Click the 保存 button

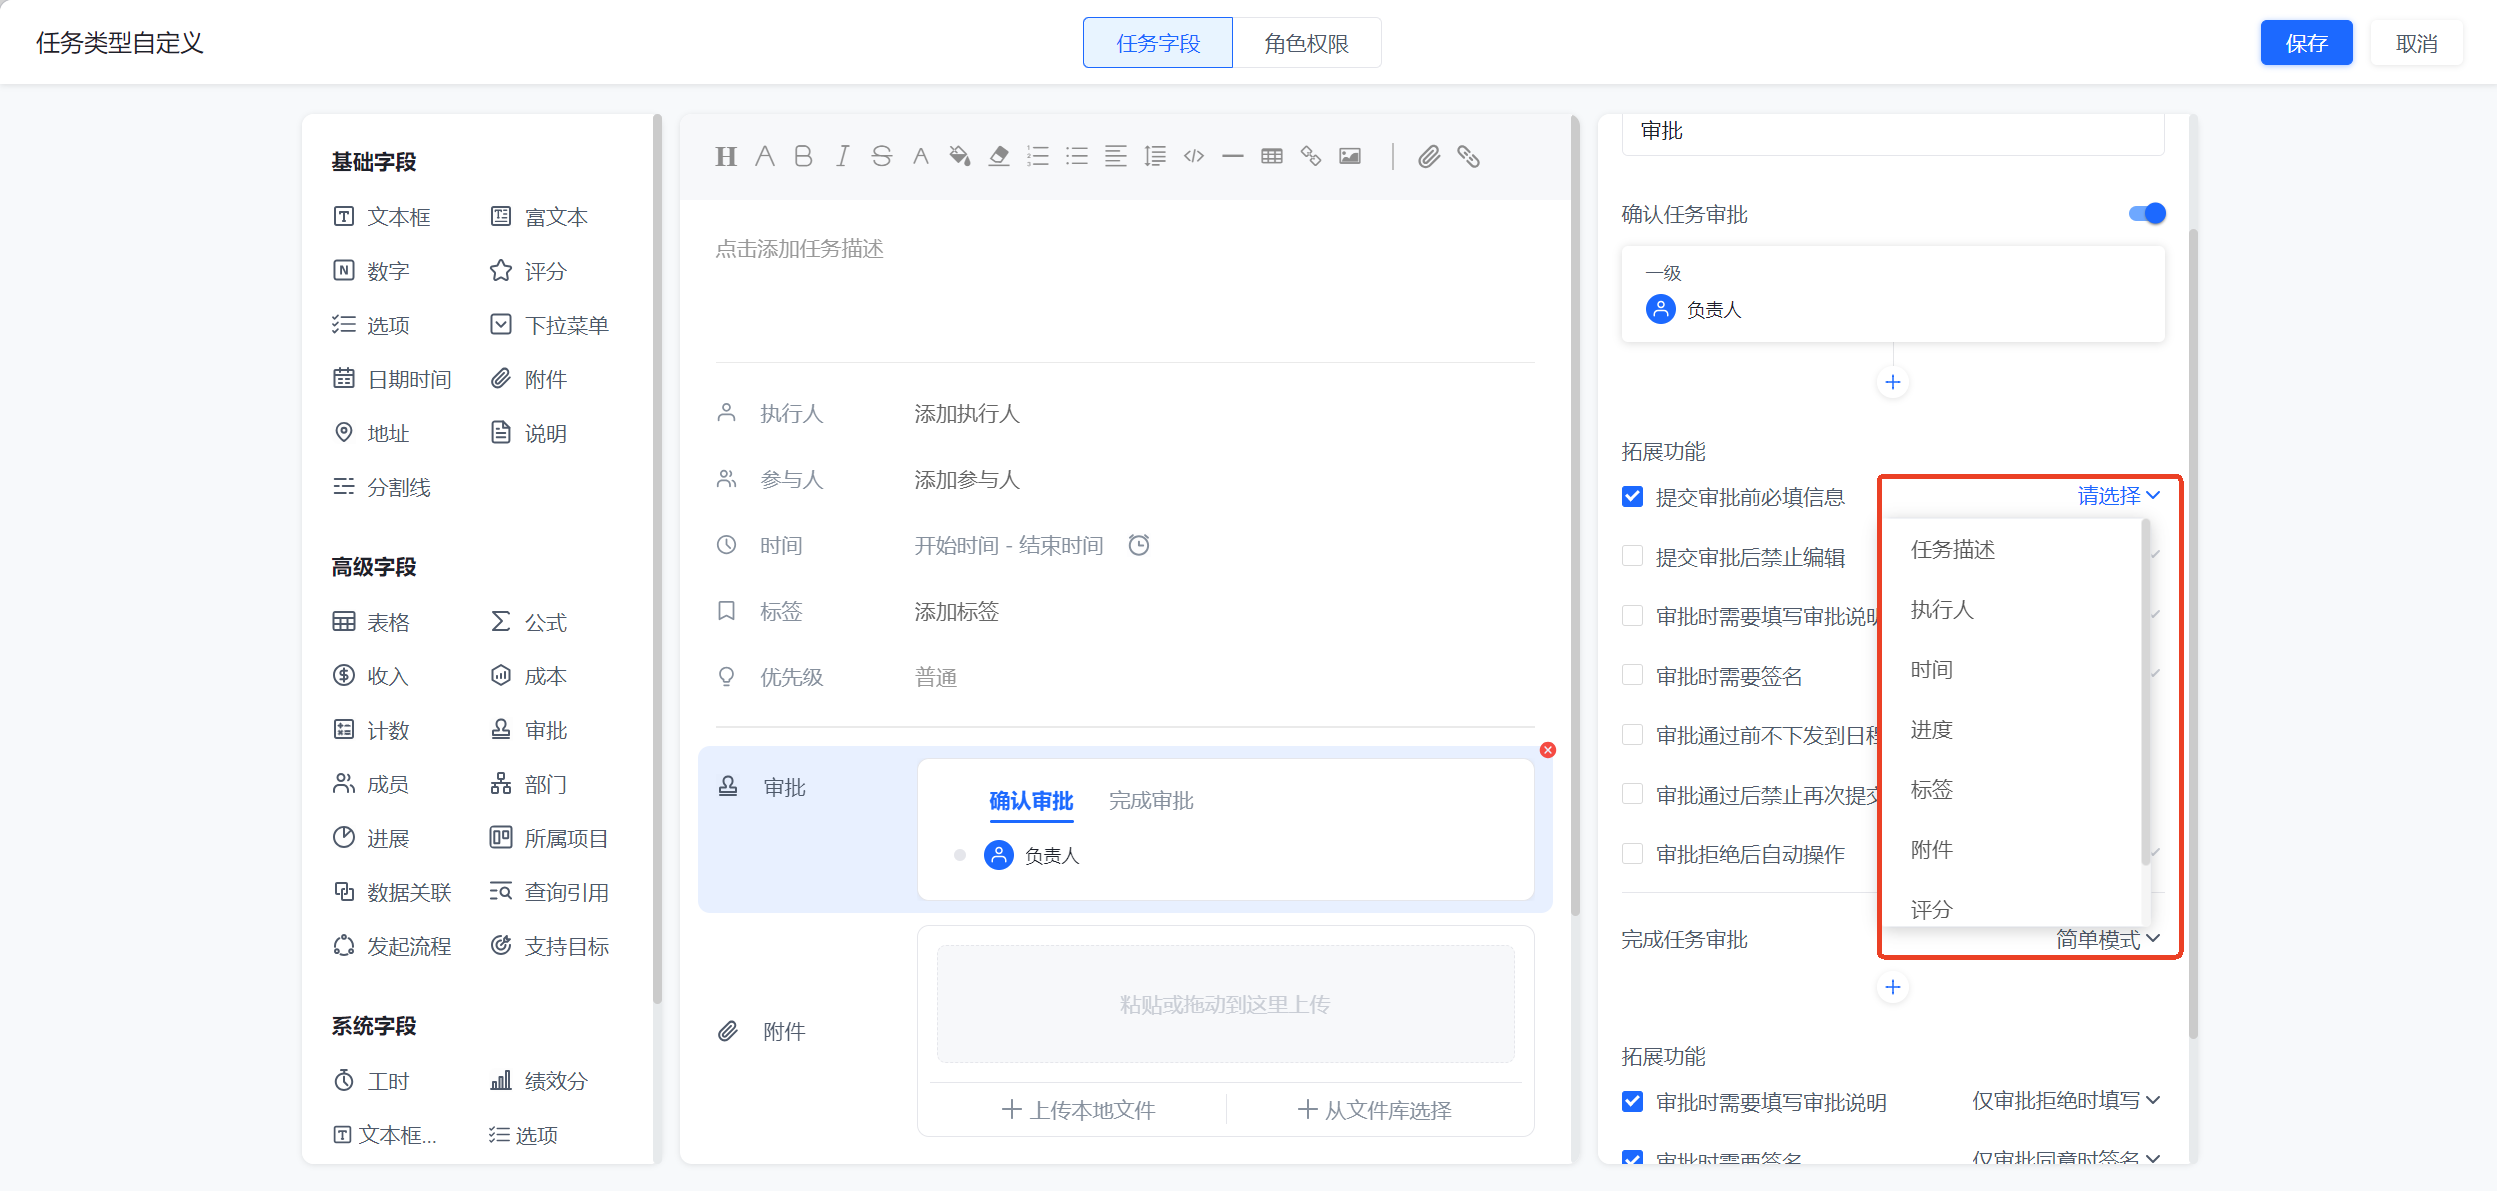2306,43
